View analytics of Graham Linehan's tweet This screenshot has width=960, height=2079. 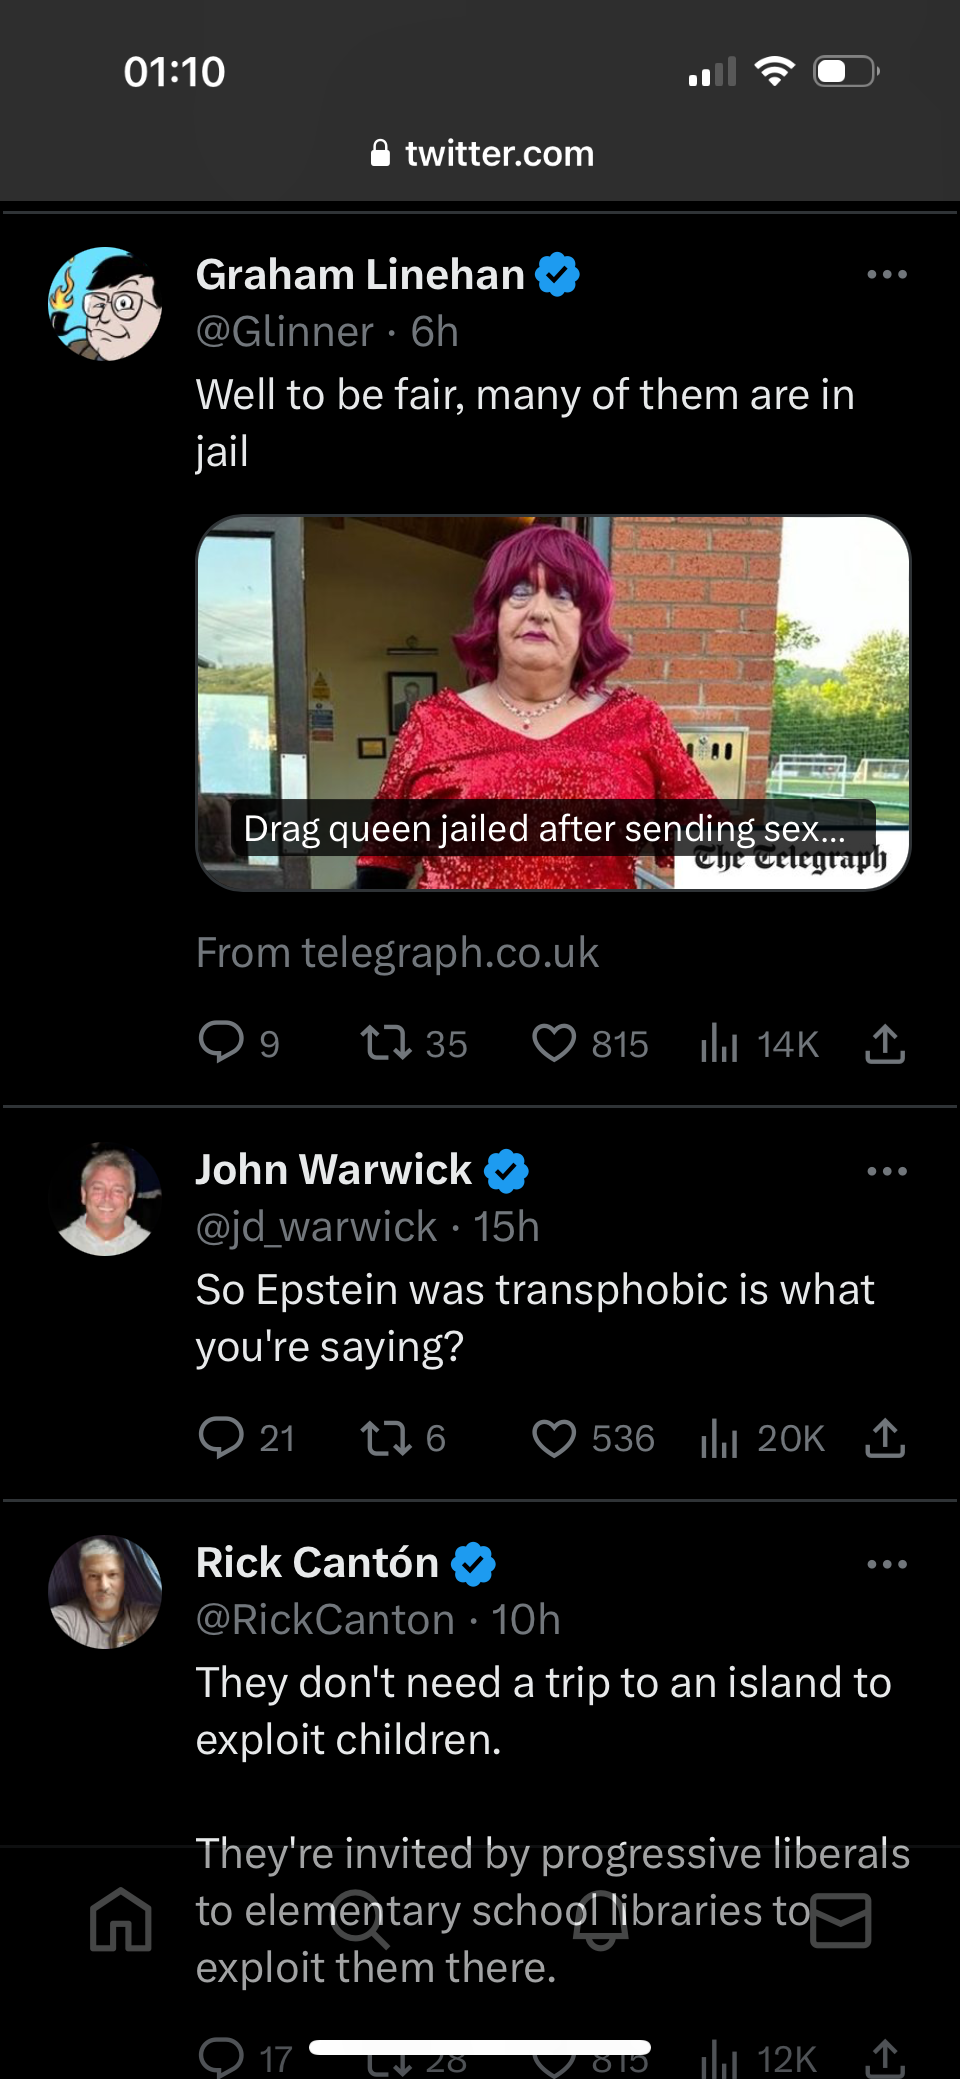pyautogui.click(x=719, y=1043)
